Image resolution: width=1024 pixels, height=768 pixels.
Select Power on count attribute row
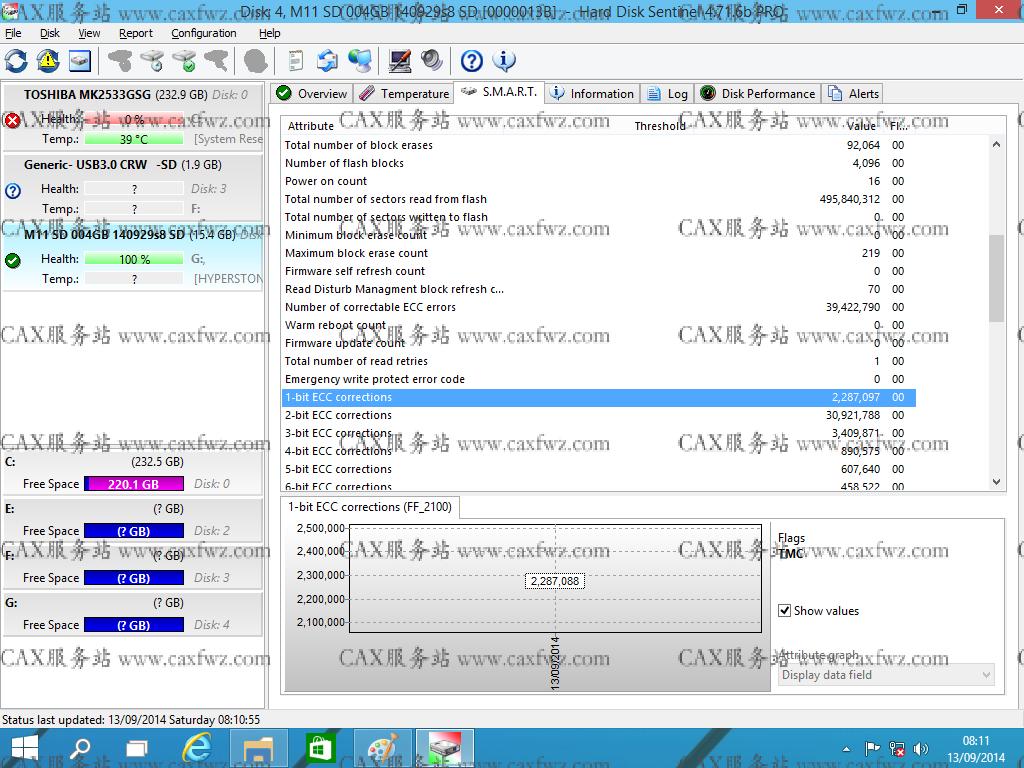pyautogui.click(x=599, y=181)
